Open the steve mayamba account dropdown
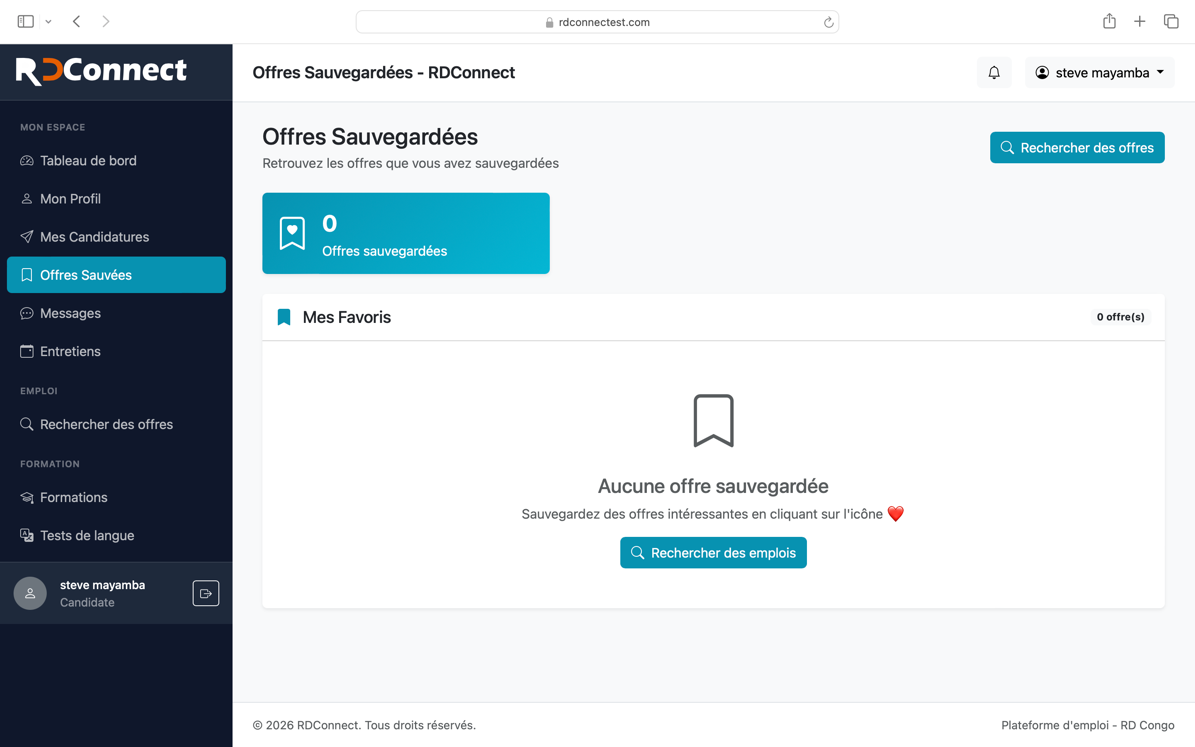The width and height of the screenshot is (1195, 747). click(x=1099, y=72)
